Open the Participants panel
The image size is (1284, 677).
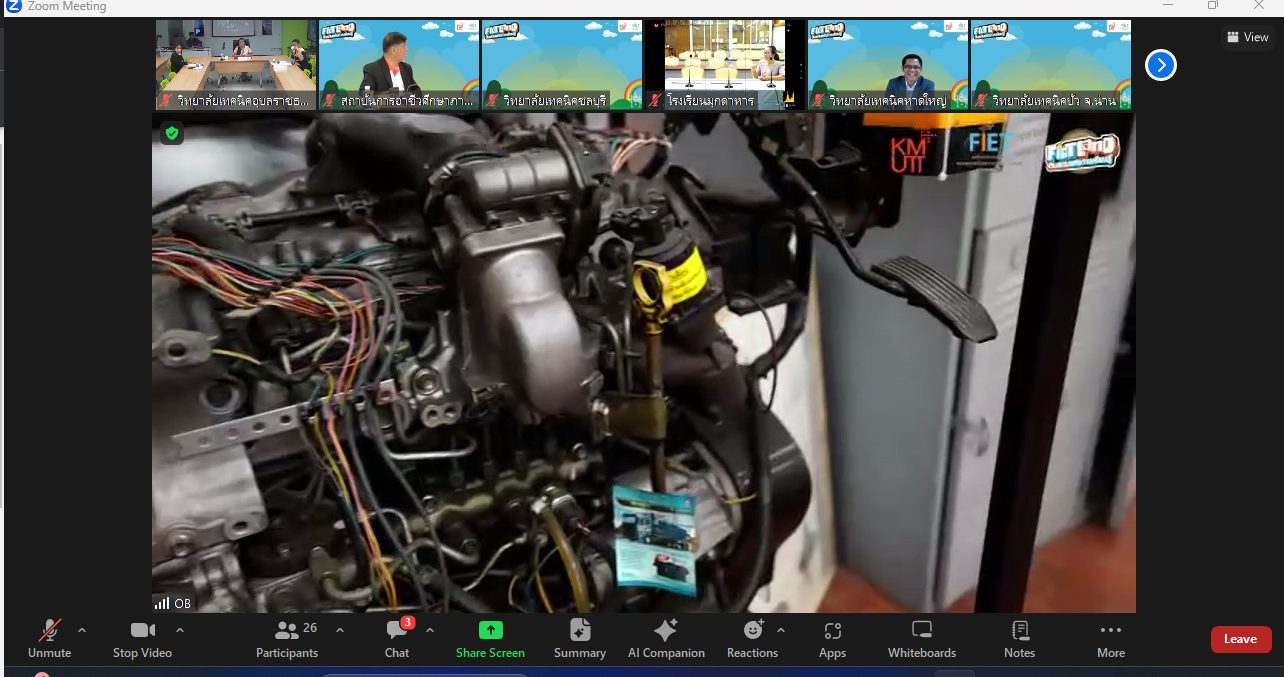287,638
